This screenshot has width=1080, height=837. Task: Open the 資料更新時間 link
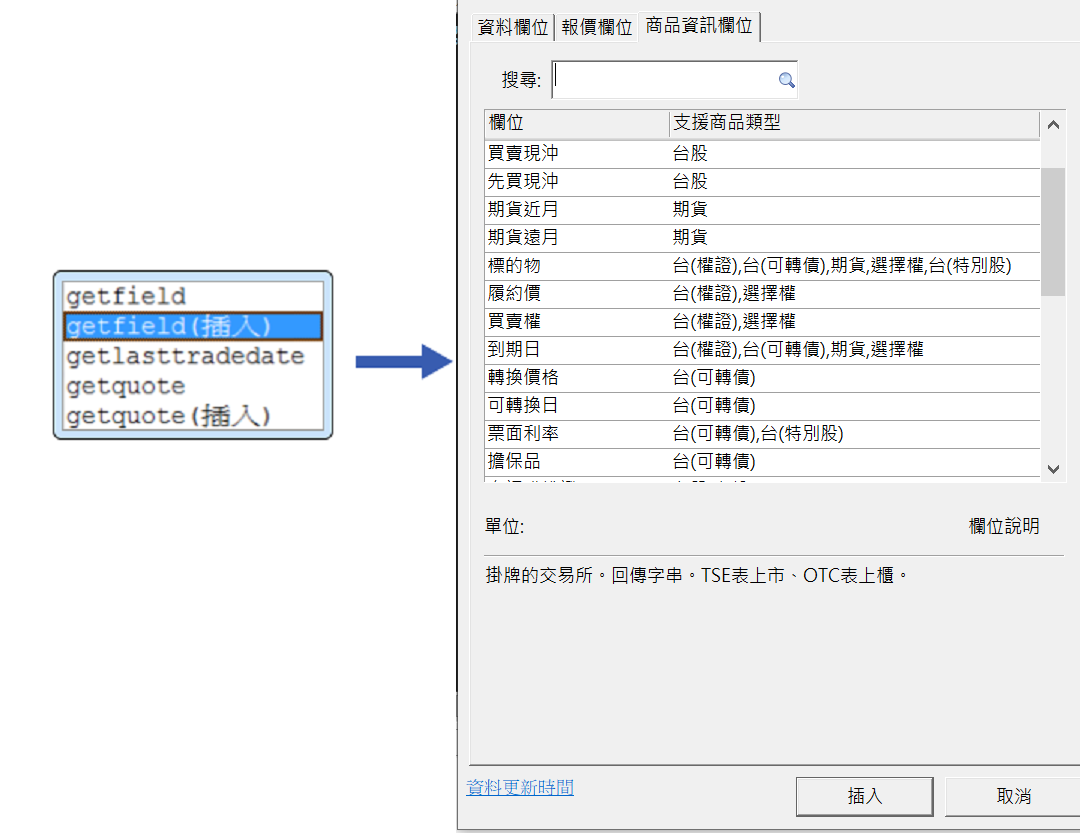520,787
